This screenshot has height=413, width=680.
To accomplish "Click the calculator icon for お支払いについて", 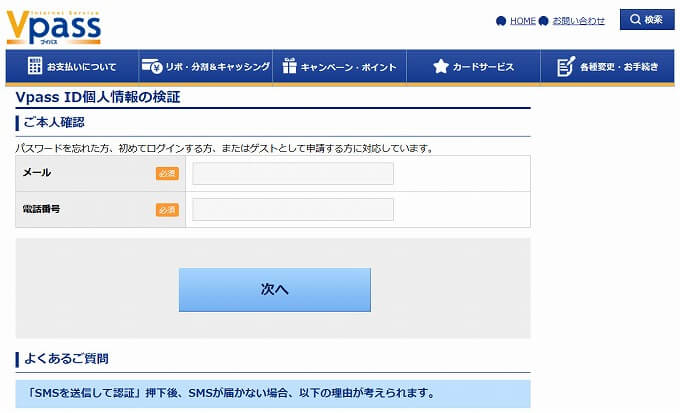I will pyautogui.click(x=35, y=67).
